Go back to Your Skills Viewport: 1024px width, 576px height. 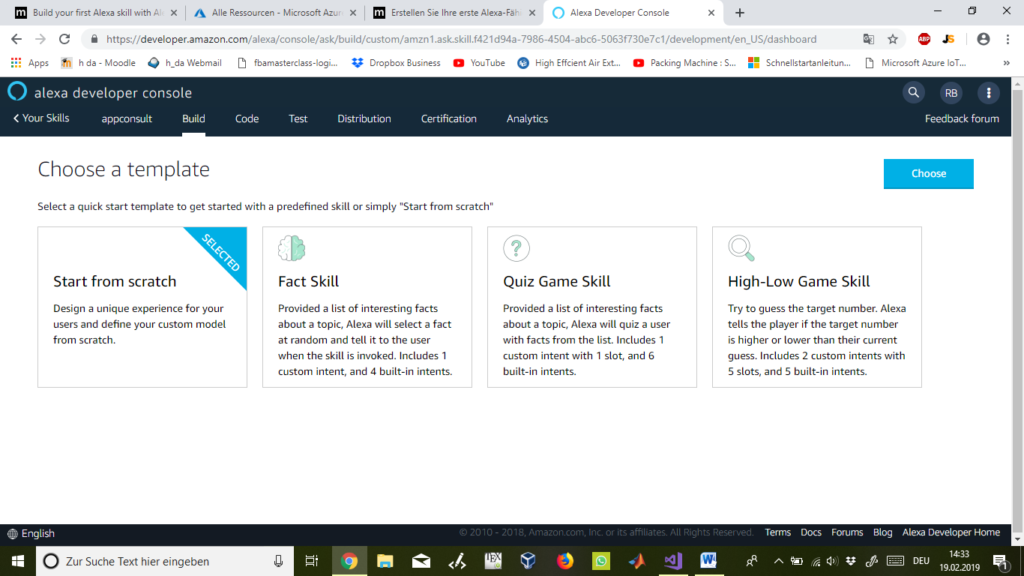tap(41, 118)
